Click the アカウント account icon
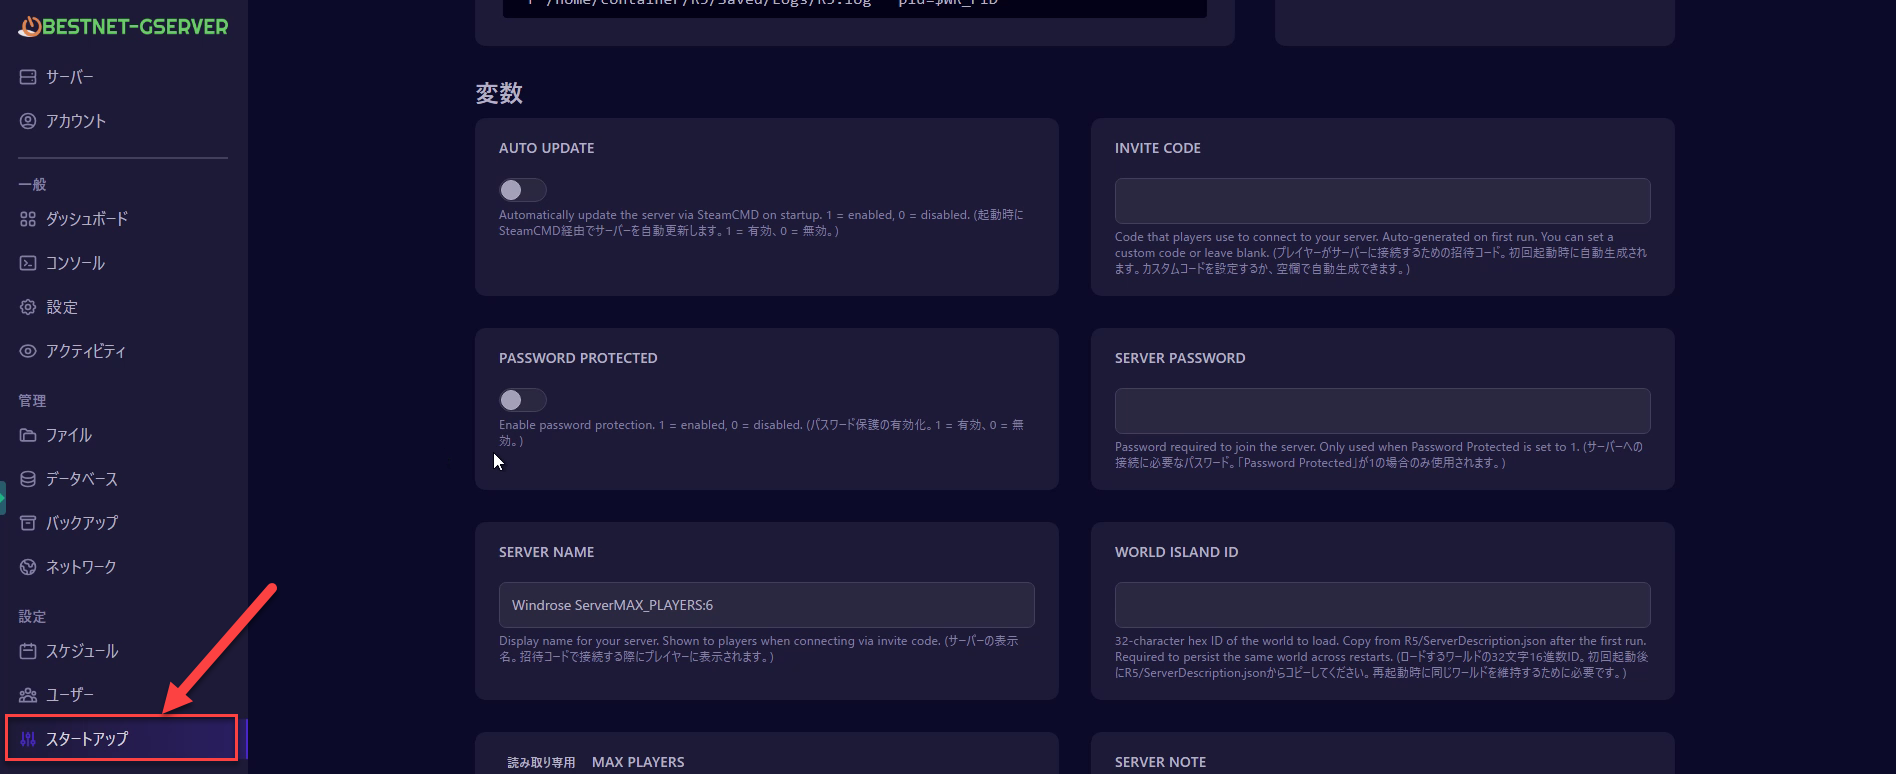1896x774 pixels. (x=28, y=121)
